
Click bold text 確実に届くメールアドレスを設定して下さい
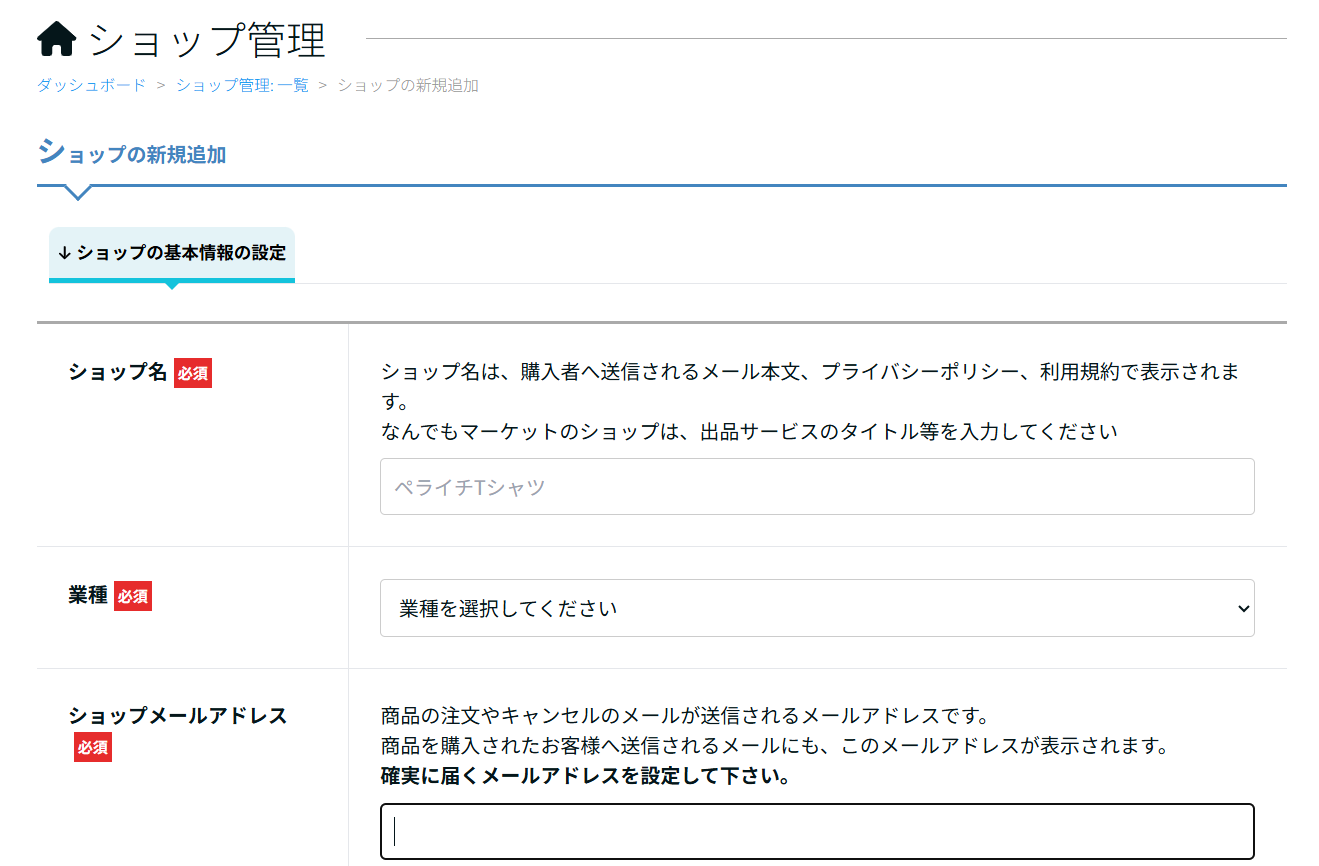[585, 776]
